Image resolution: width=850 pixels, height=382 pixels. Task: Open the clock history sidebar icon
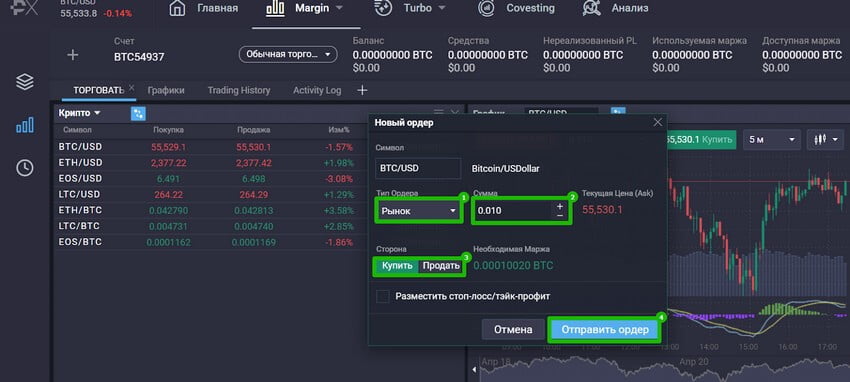click(25, 168)
